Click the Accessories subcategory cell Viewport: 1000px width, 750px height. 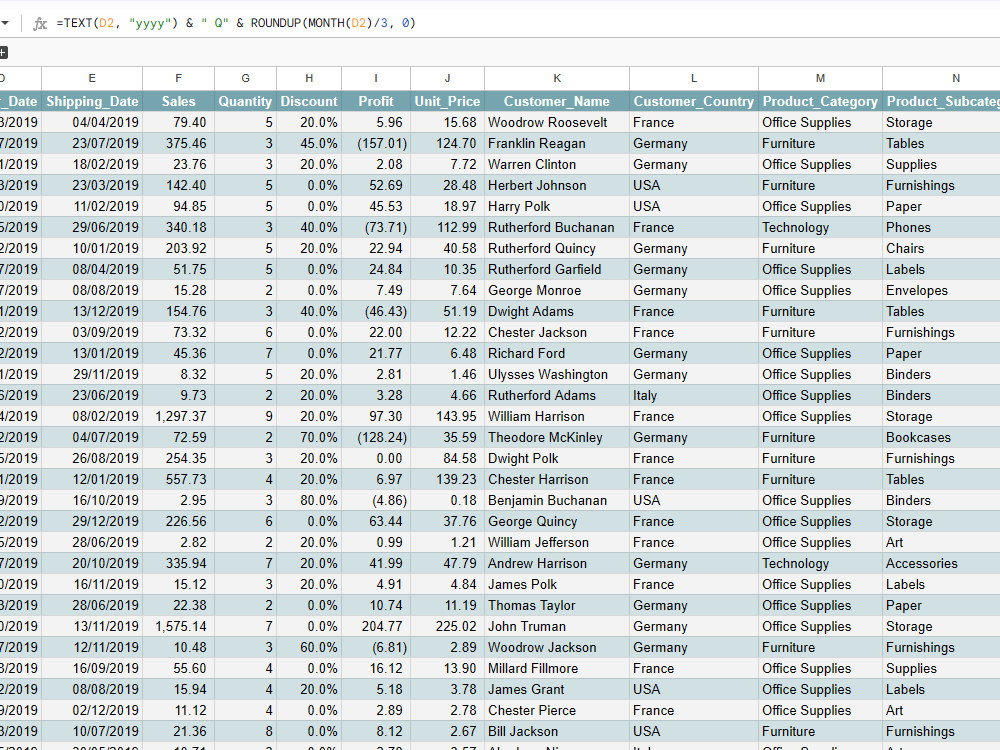pyautogui.click(x=941, y=564)
